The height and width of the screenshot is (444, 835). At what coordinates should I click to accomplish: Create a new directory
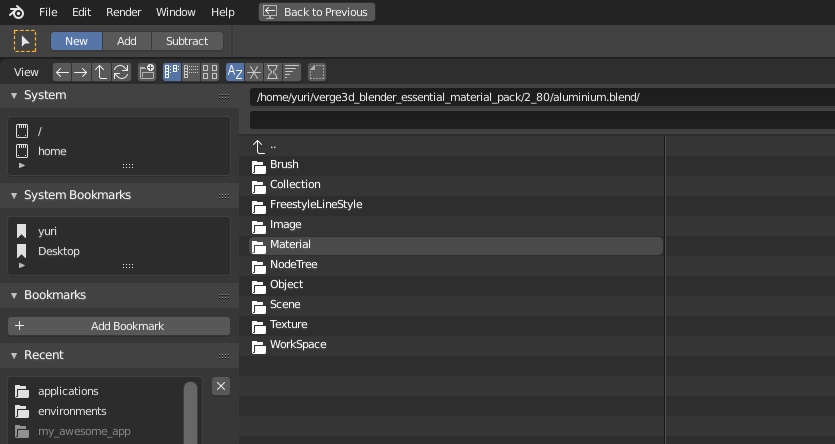coord(147,72)
